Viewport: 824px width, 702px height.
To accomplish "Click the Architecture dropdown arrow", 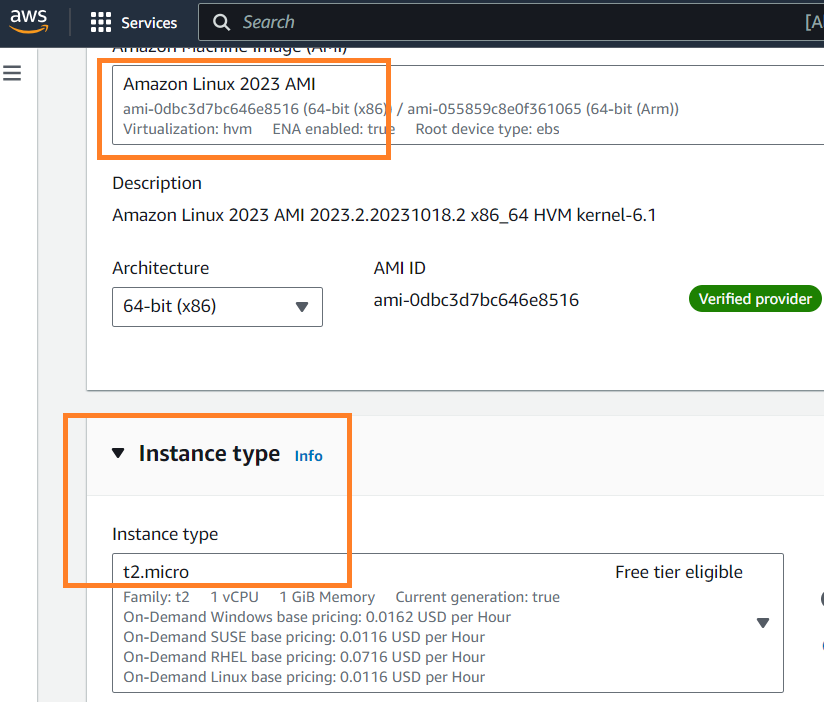I will [302, 307].
